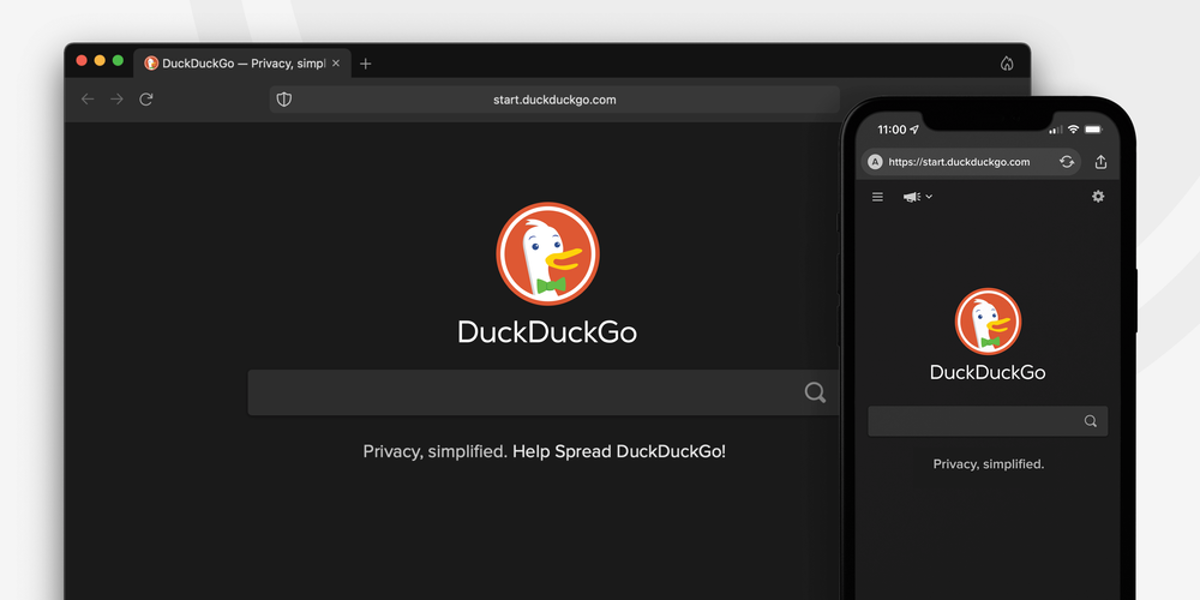Go back using the browser back arrow
The image size is (1200, 600).
pyautogui.click(x=88, y=99)
